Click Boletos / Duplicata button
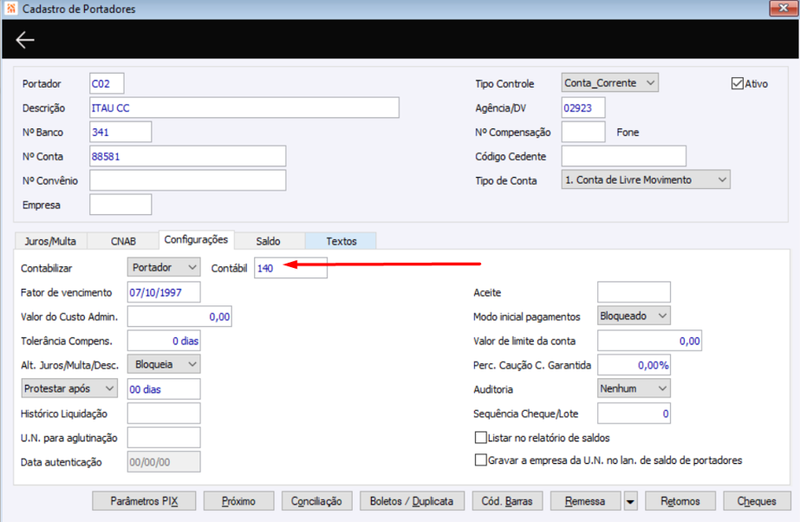 coord(412,501)
